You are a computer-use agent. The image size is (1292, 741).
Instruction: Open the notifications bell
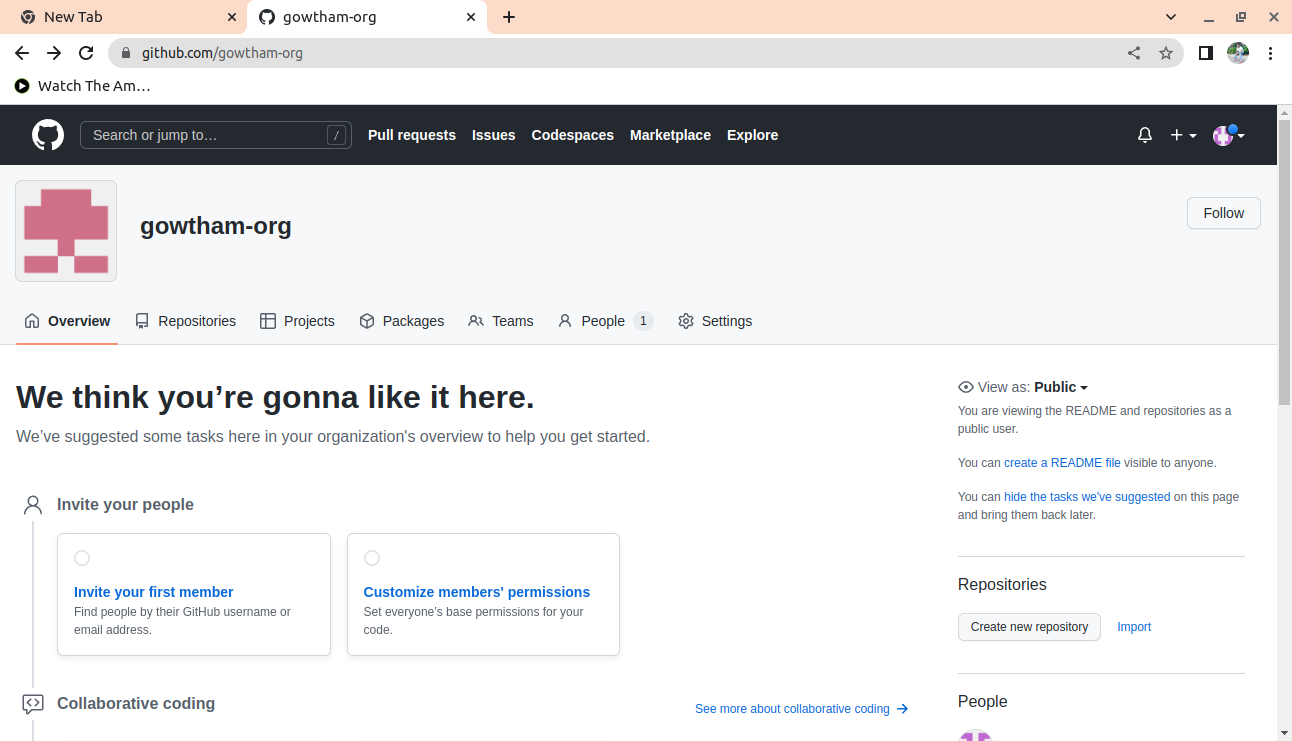[x=1145, y=135]
